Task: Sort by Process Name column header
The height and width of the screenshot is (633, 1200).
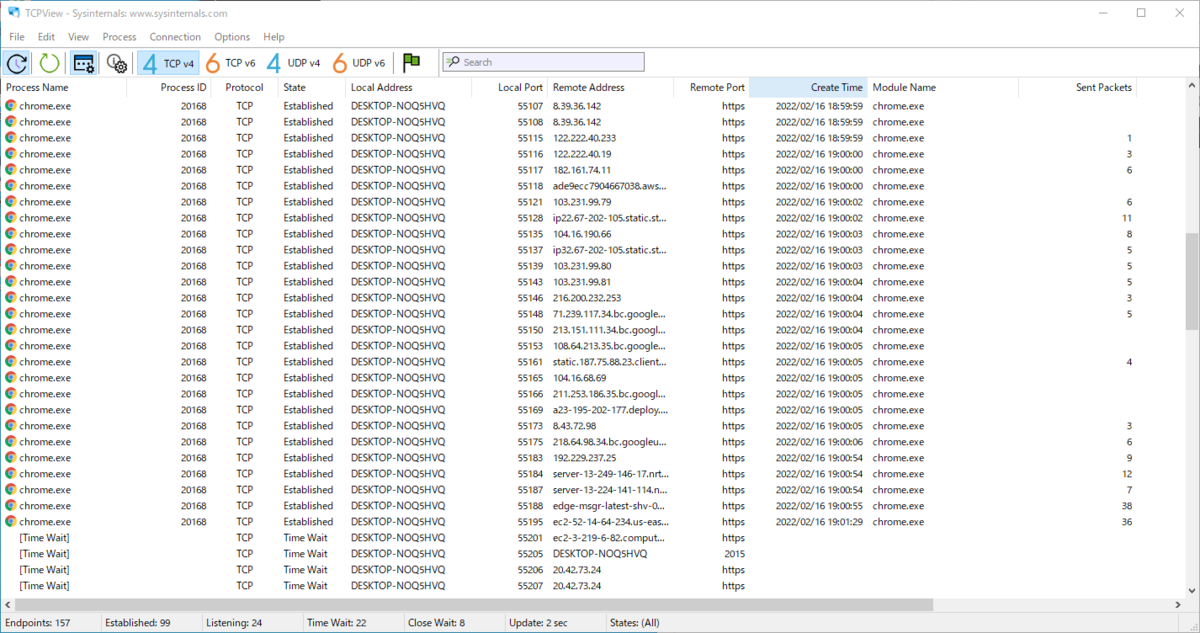Action: coord(64,88)
